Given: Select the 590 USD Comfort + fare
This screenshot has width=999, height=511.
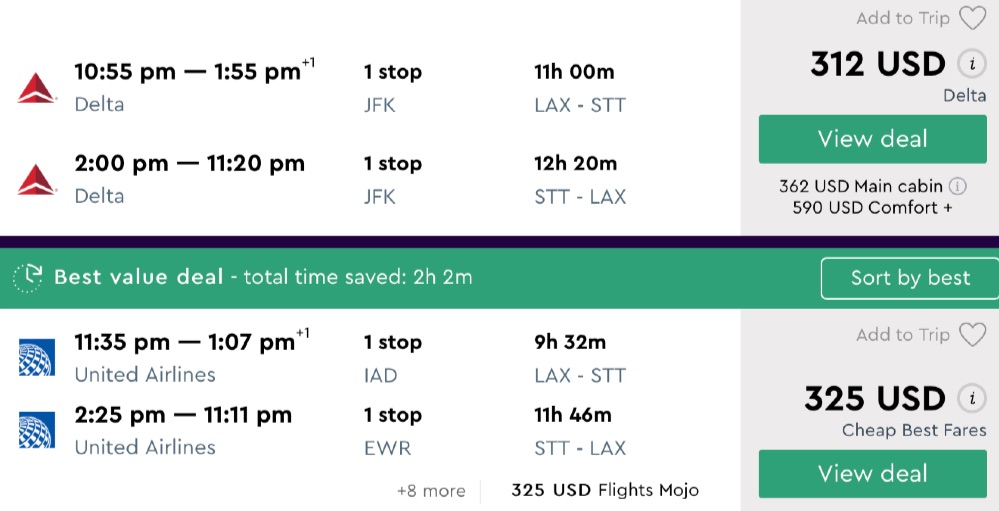Looking at the screenshot, I should click(x=872, y=208).
